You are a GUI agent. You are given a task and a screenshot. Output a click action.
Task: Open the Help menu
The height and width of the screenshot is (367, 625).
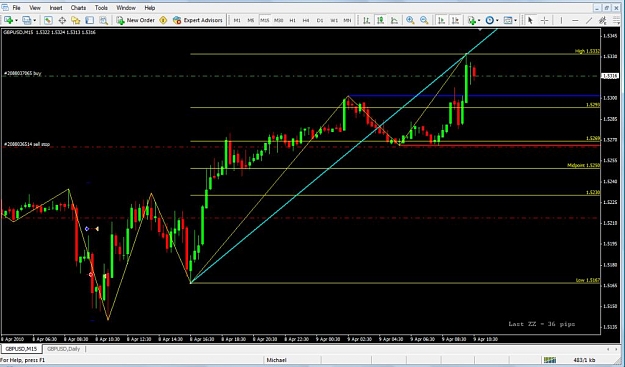coord(150,8)
